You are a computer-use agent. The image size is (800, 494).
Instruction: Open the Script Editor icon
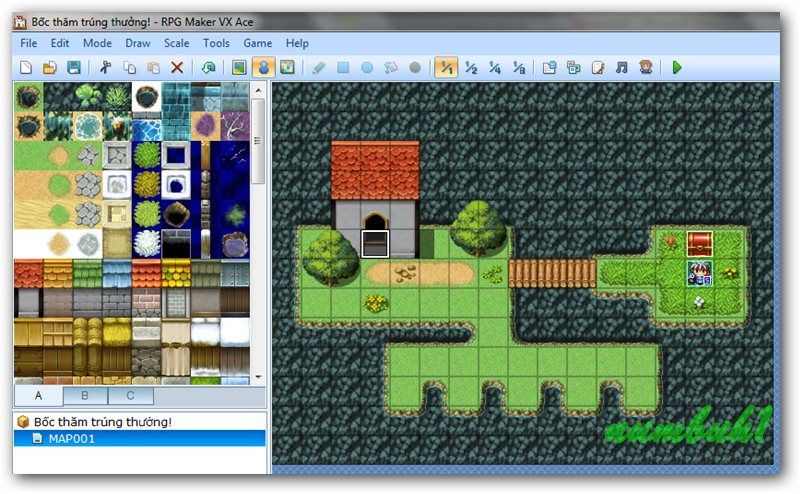pos(598,67)
